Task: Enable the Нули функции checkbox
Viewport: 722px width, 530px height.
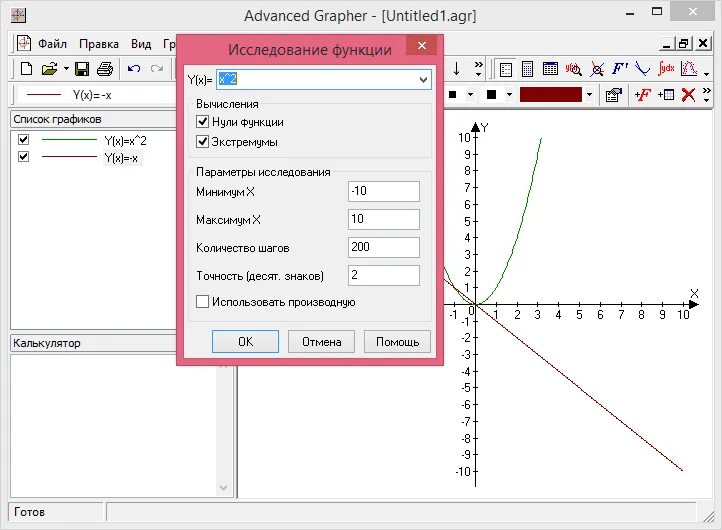Action: click(x=202, y=122)
